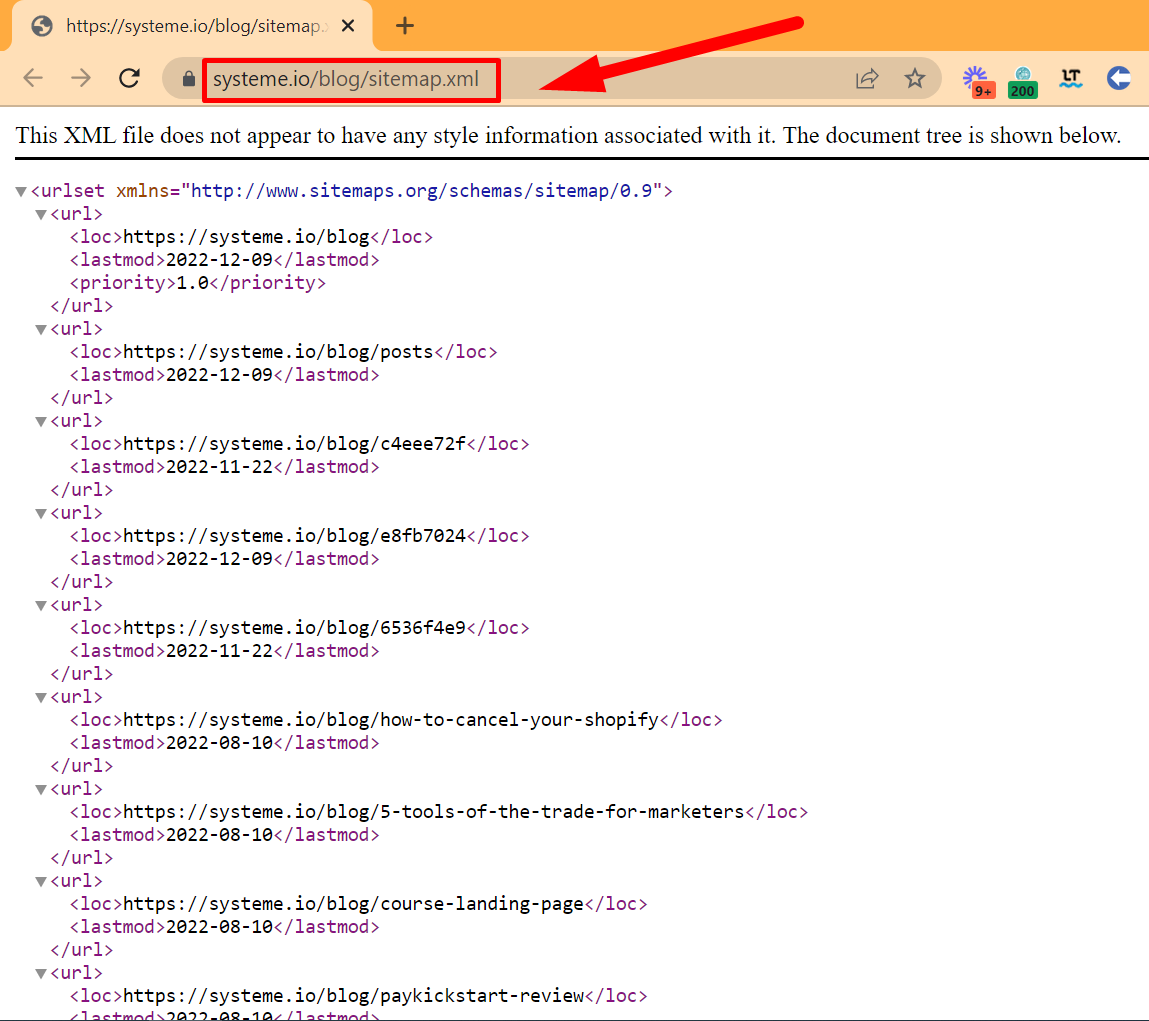
Task: Click the blue arrow extension icon
Action: click(1118, 78)
